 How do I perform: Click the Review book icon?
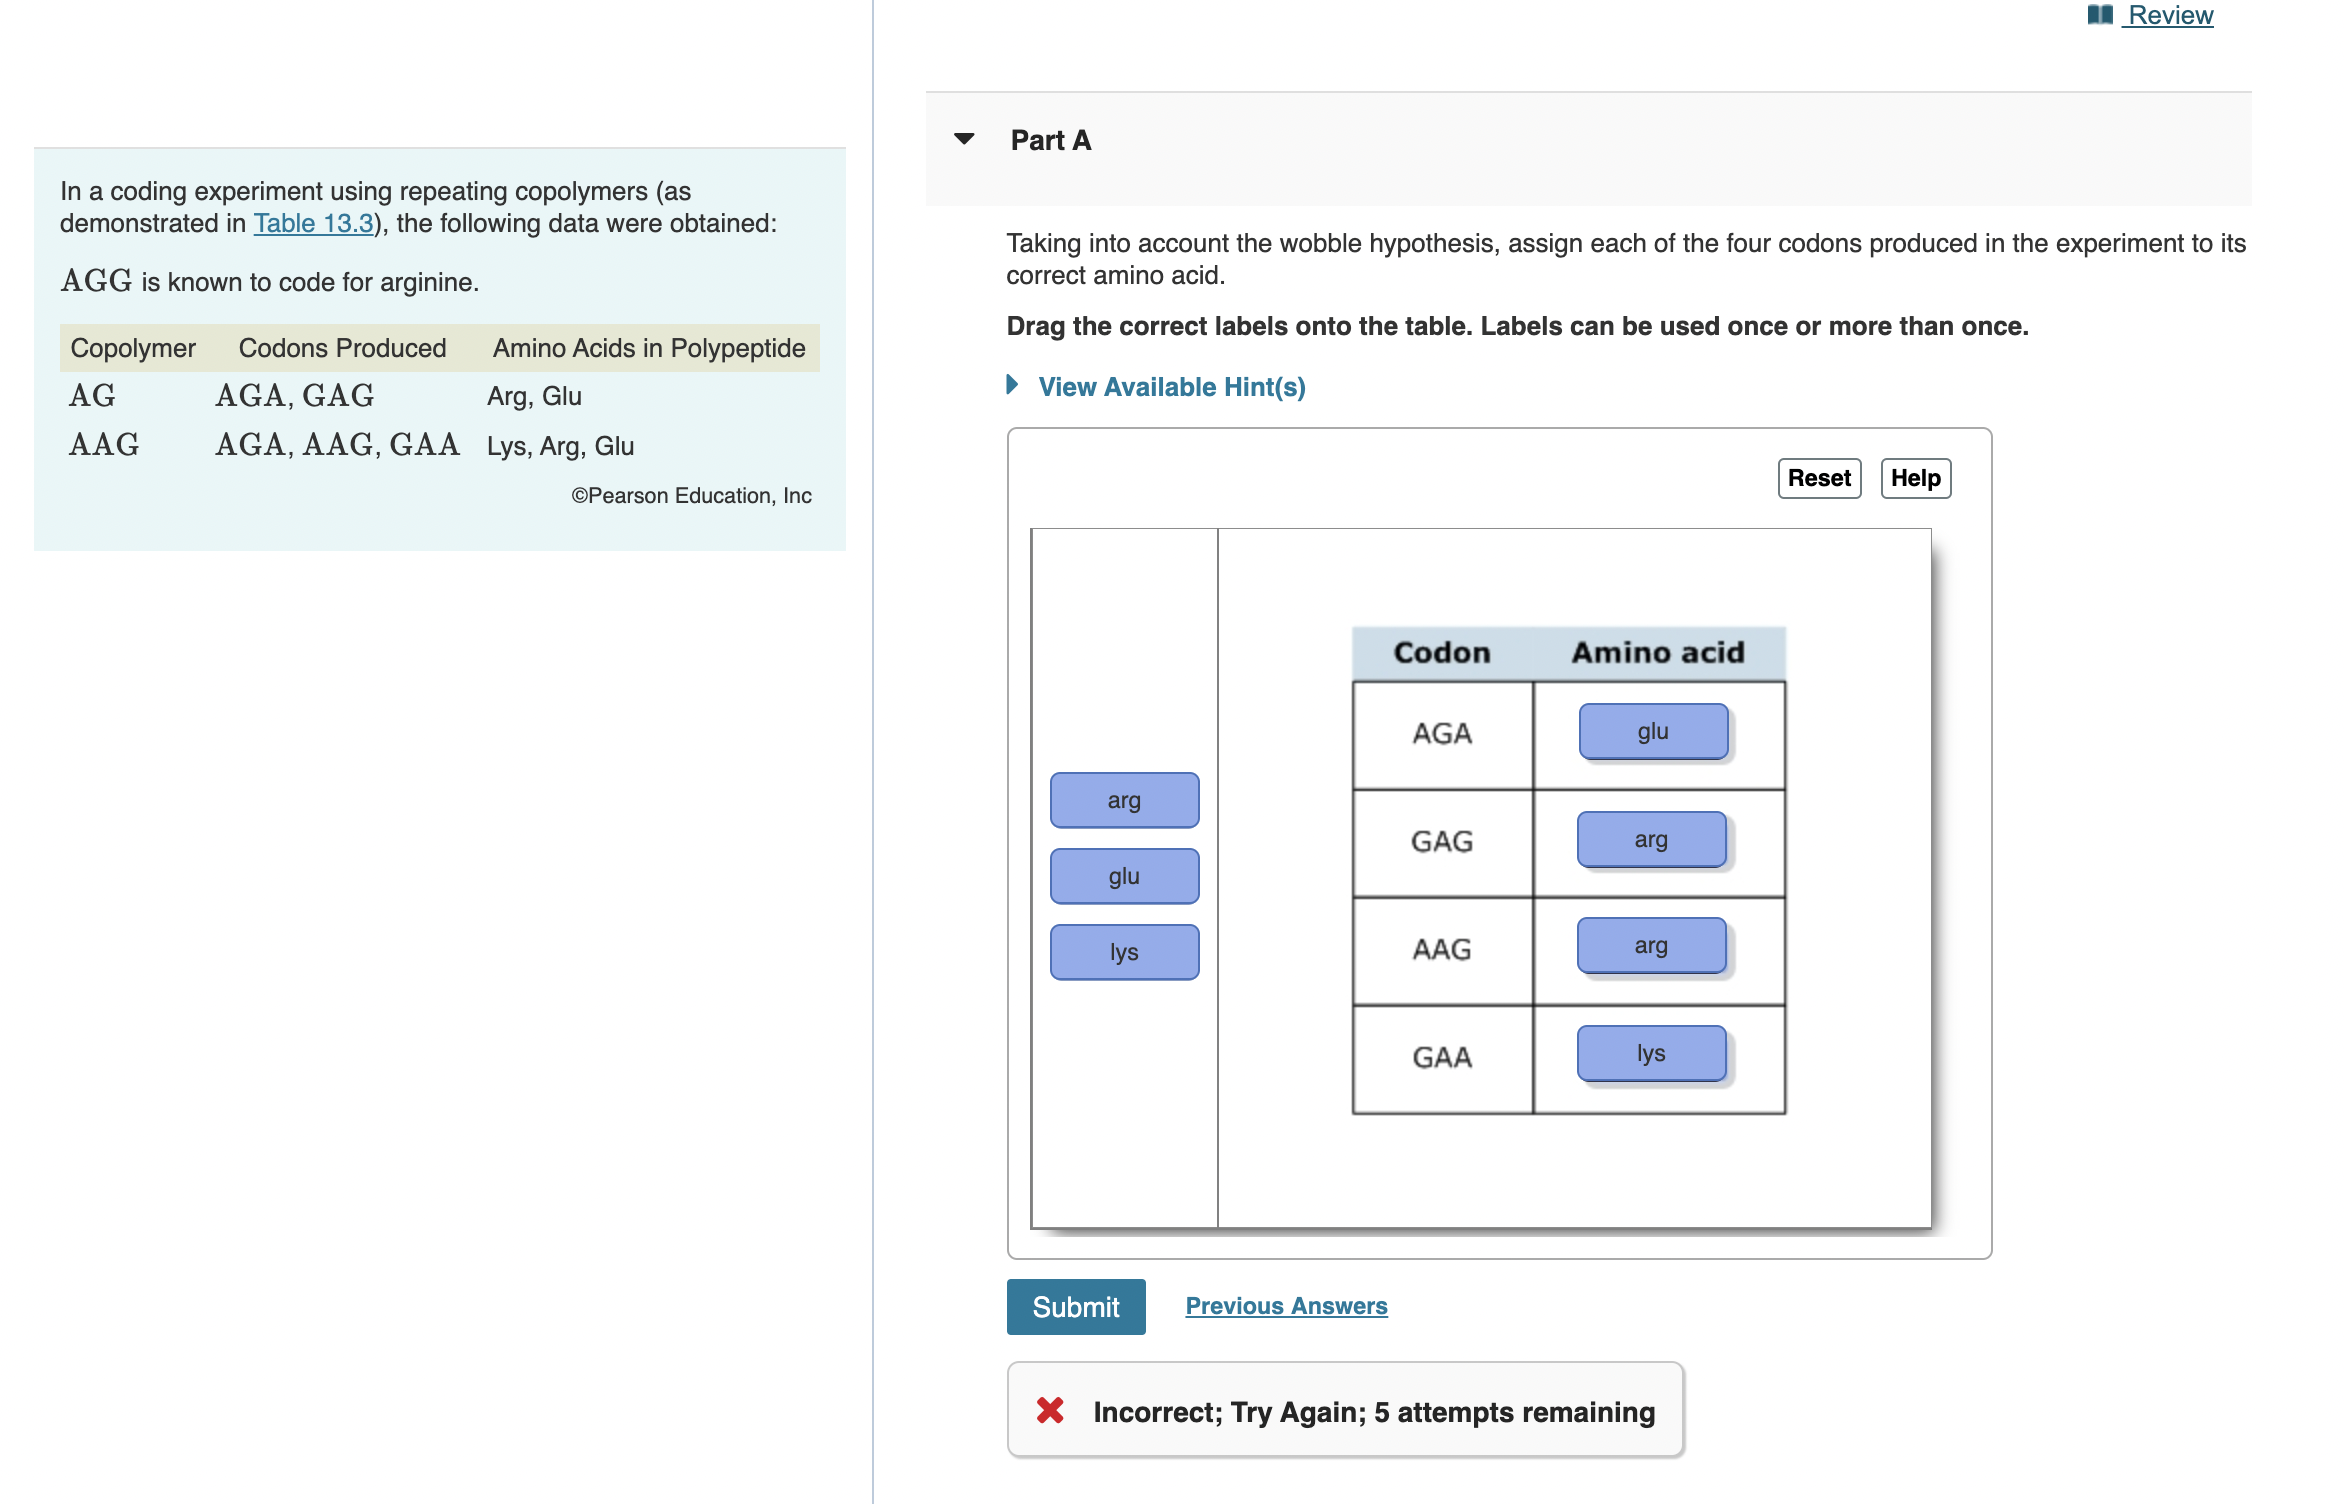(2099, 15)
